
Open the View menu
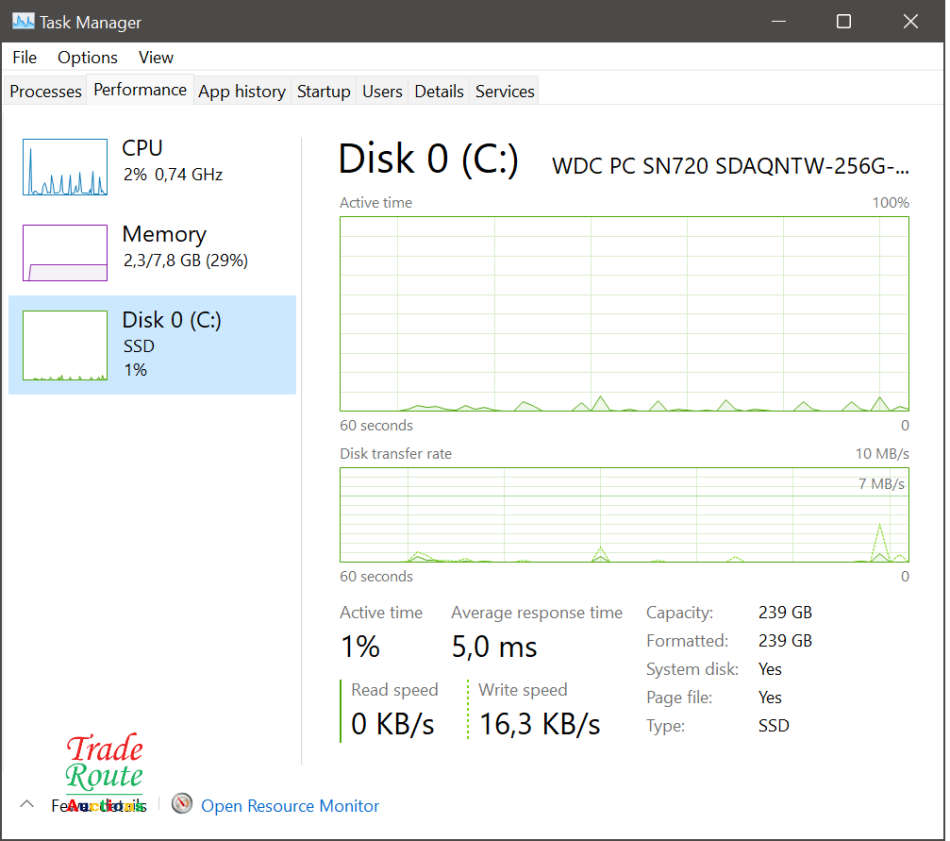pyautogui.click(x=156, y=57)
